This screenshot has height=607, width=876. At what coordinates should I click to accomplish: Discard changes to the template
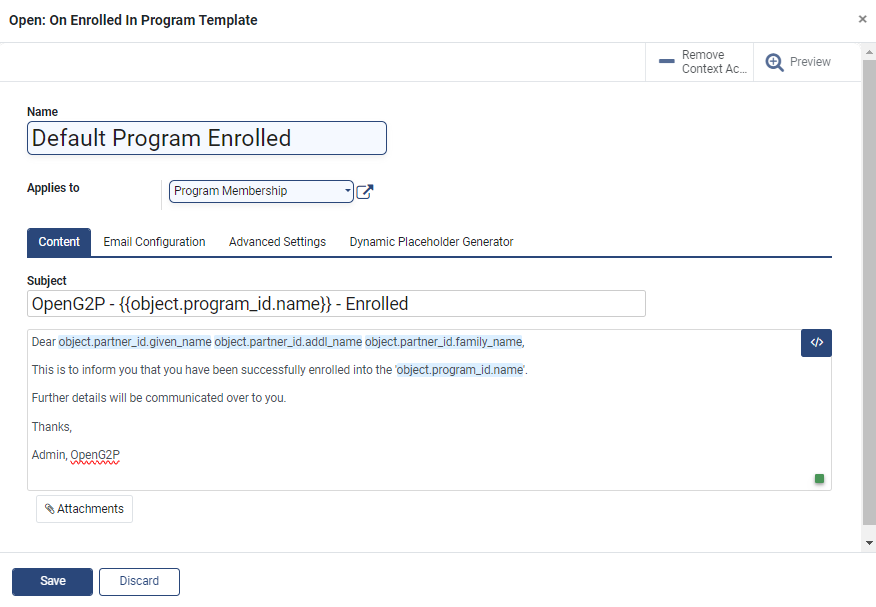tap(139, 581)
